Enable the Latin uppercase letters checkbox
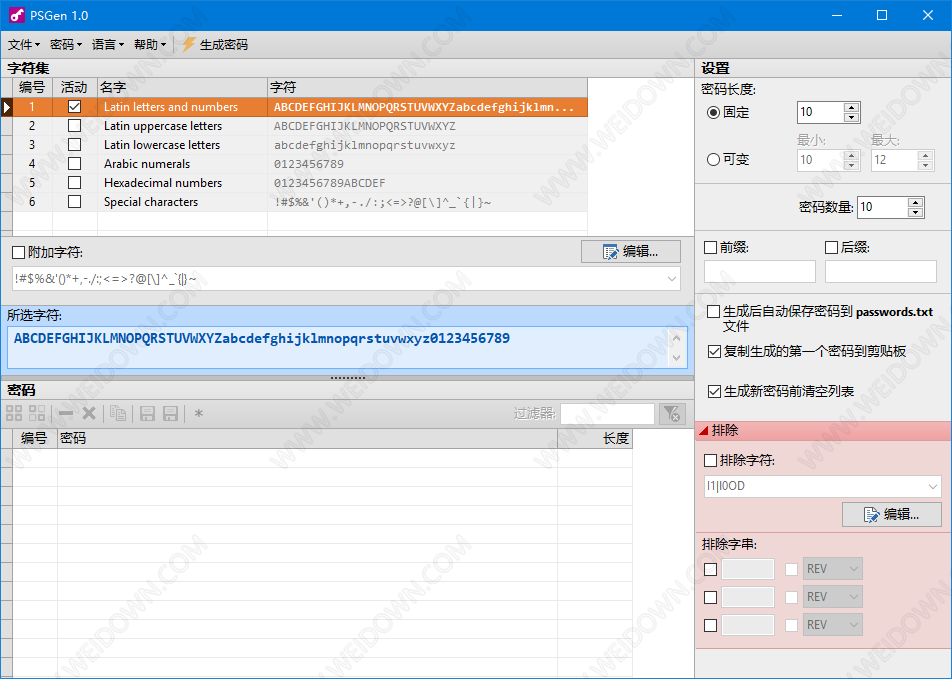 [74, 126]
